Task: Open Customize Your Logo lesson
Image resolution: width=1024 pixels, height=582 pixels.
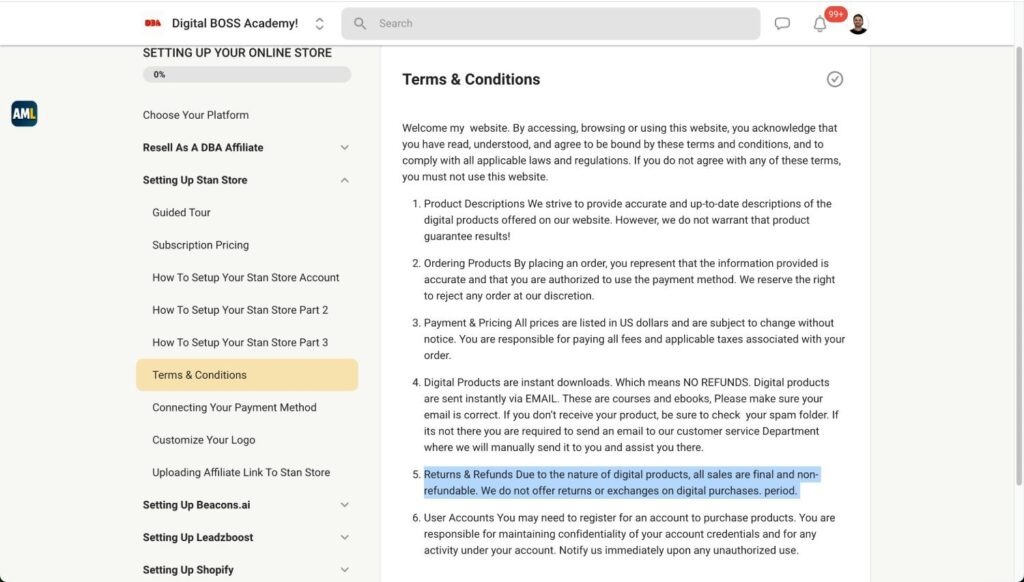Action: click(x=204, y=440)
